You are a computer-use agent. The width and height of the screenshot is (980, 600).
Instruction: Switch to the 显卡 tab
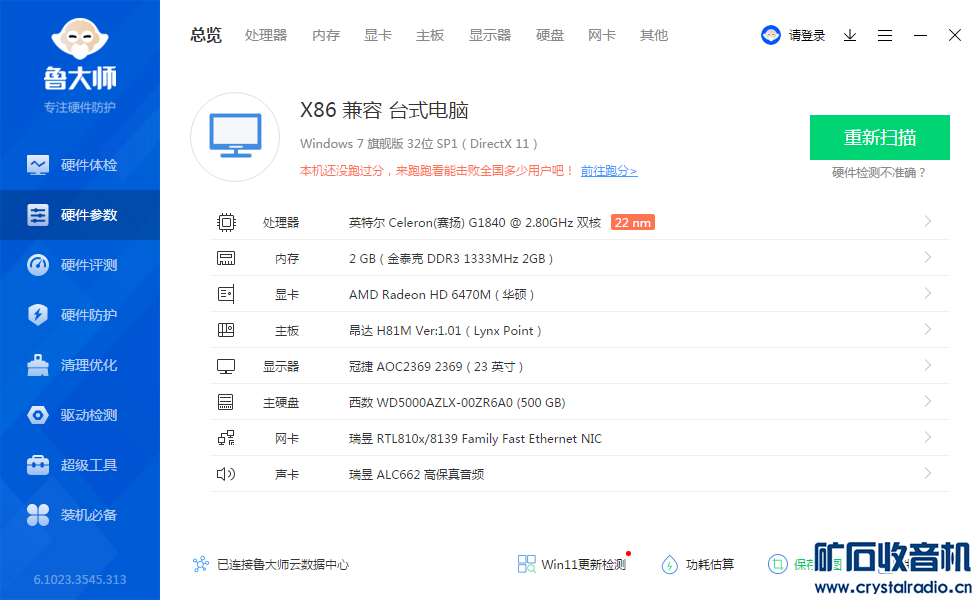[x=378, y=35]
